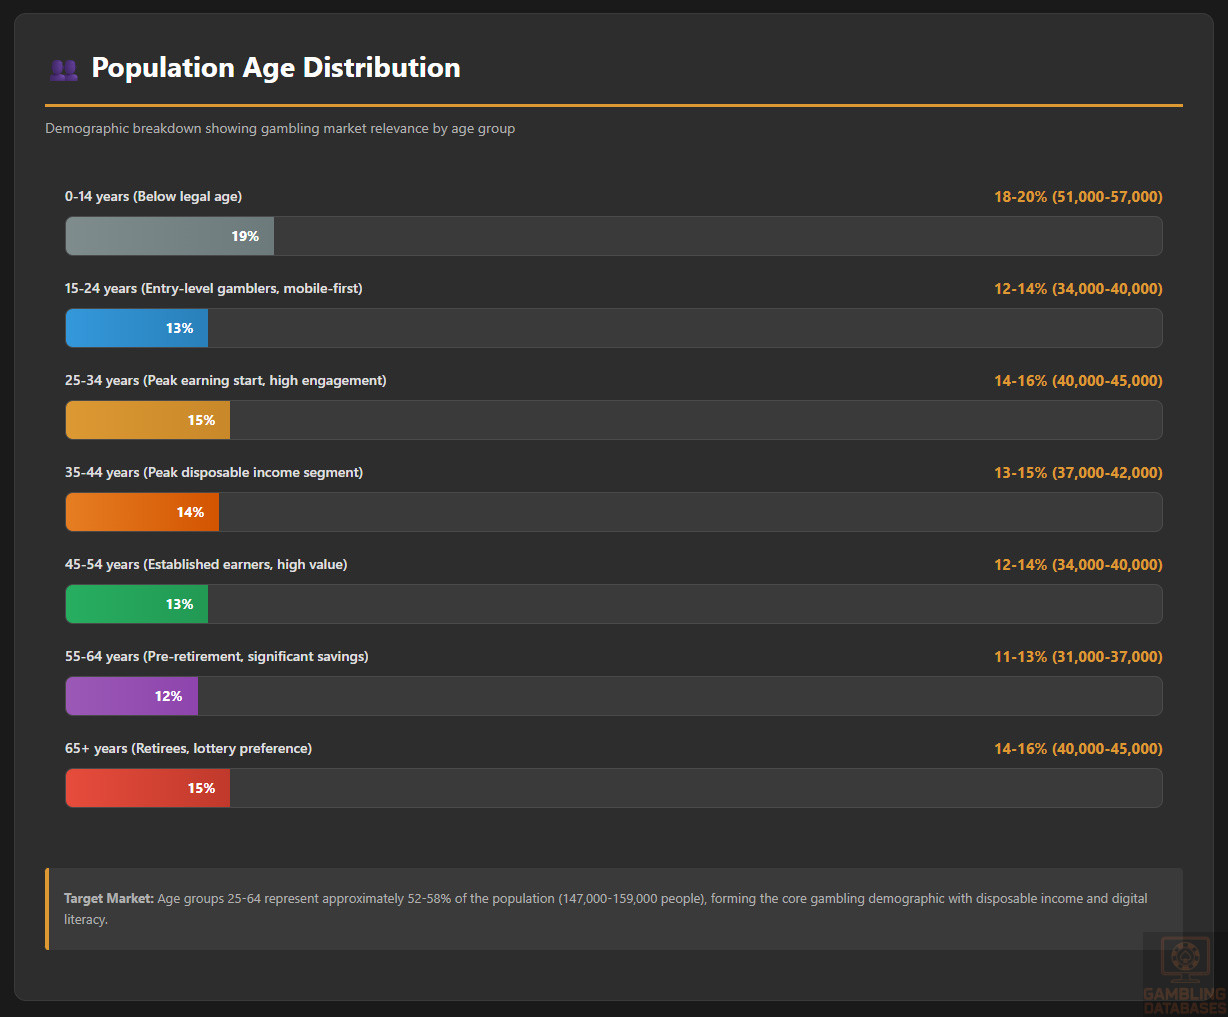This screenshot has height=1017, width=1228.
Task: Click the 11-13% (31,000-37,000) range value
Action: click(x=1077, y=656)
